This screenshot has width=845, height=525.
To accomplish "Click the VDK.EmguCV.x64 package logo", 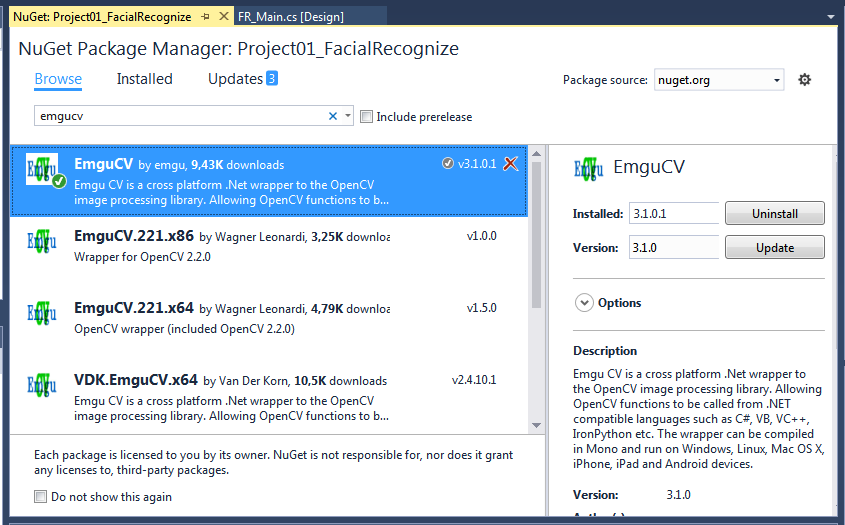I will pyautogui.click(x=42, y=385).
